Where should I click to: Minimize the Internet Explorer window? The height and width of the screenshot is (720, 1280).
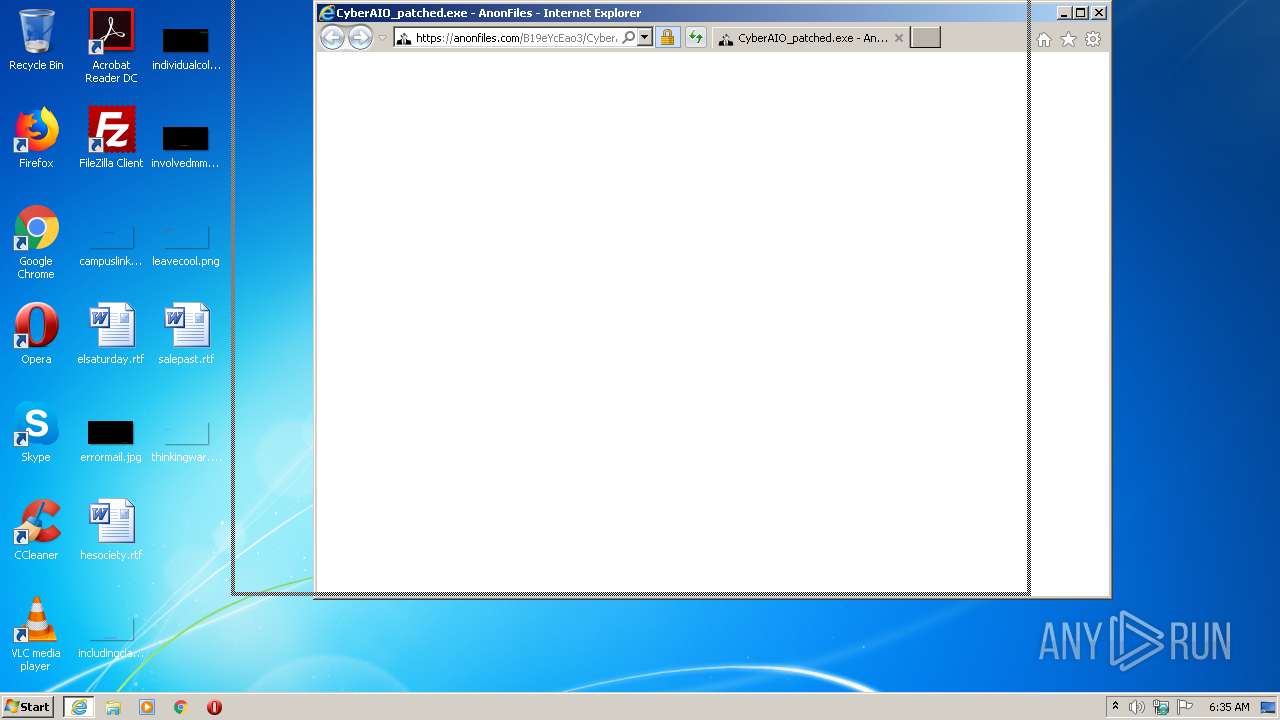1064,13
